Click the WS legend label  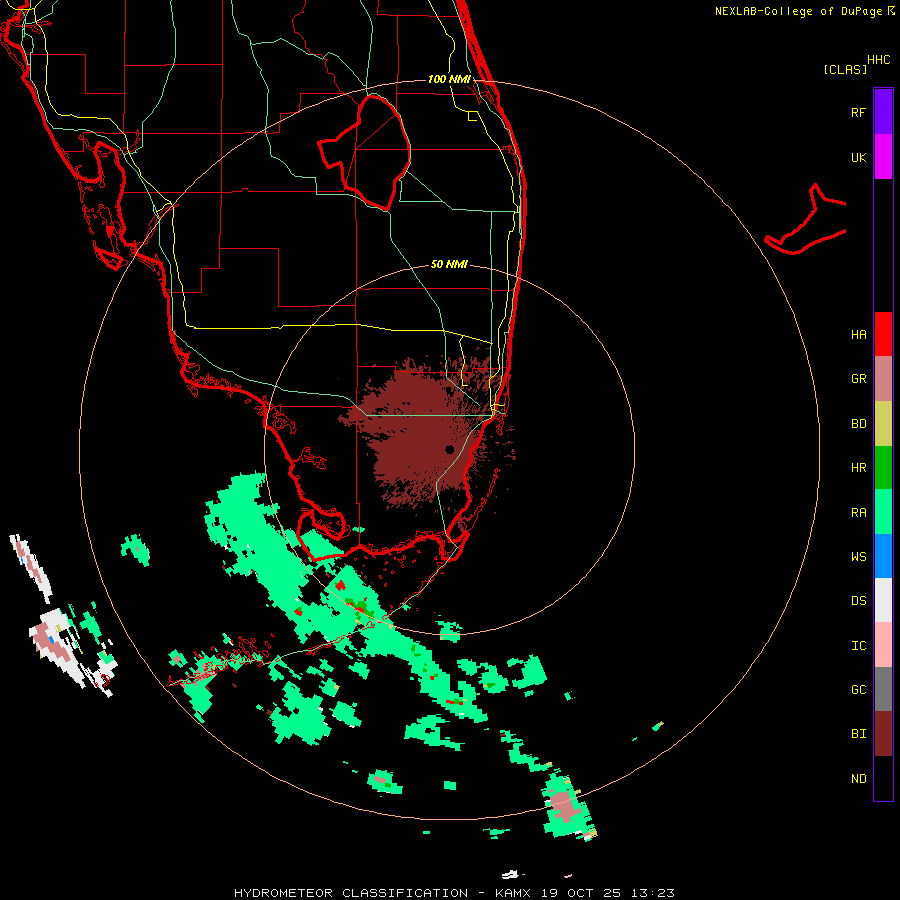click(858, 557)
